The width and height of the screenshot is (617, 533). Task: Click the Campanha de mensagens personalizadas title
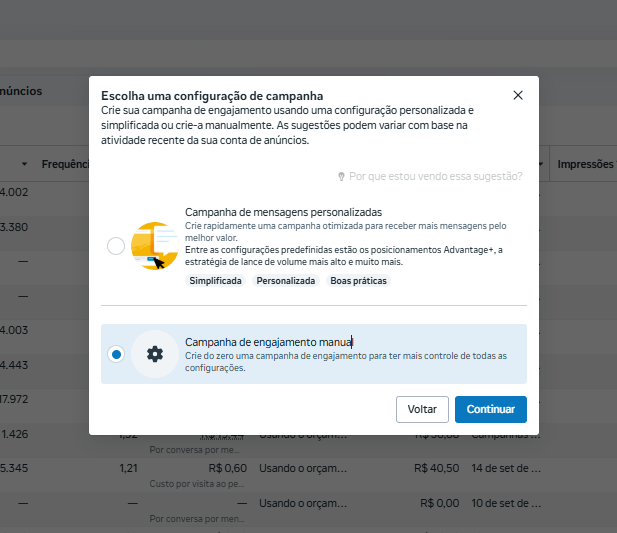click(x=283, y=212)
